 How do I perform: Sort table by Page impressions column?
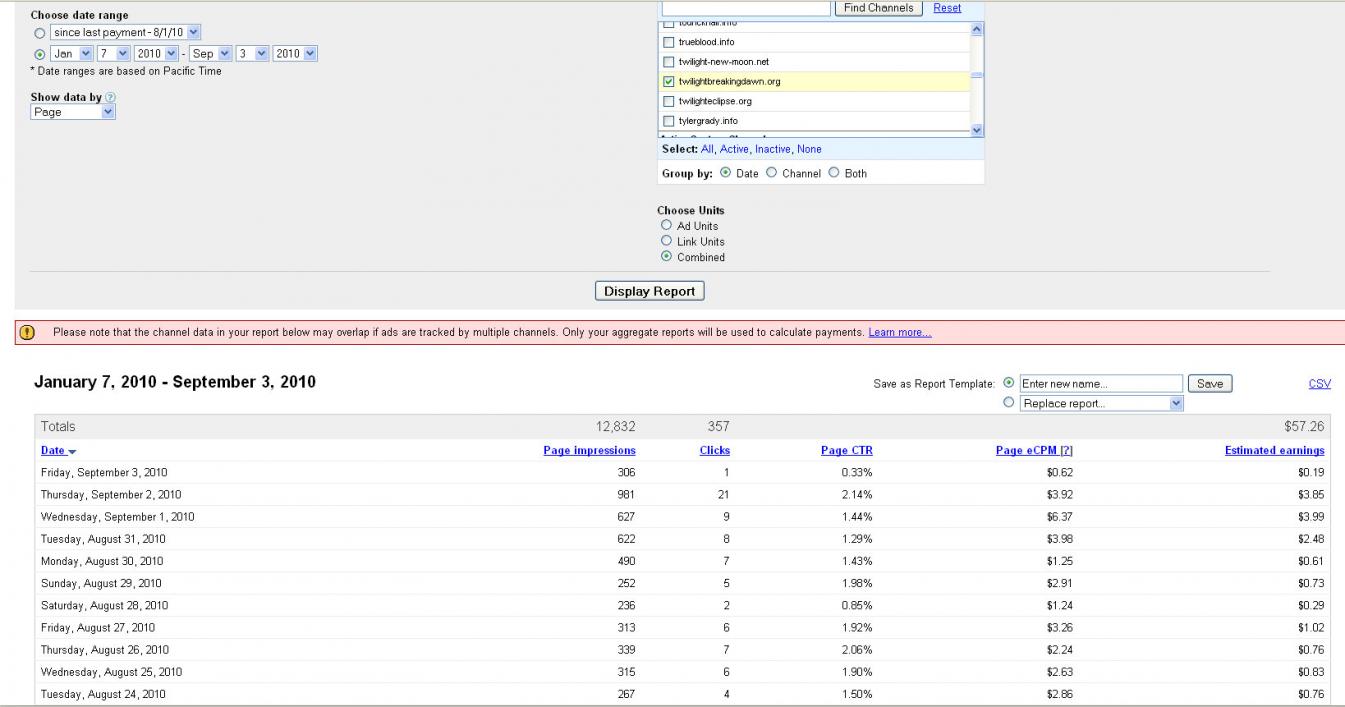pyautogui.click(x=589, y=451)
